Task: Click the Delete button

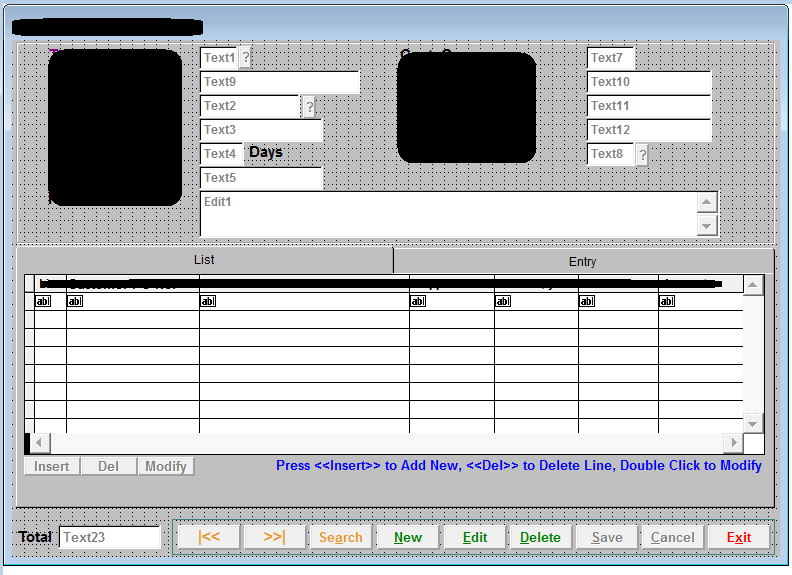Action: coord(540,537)
